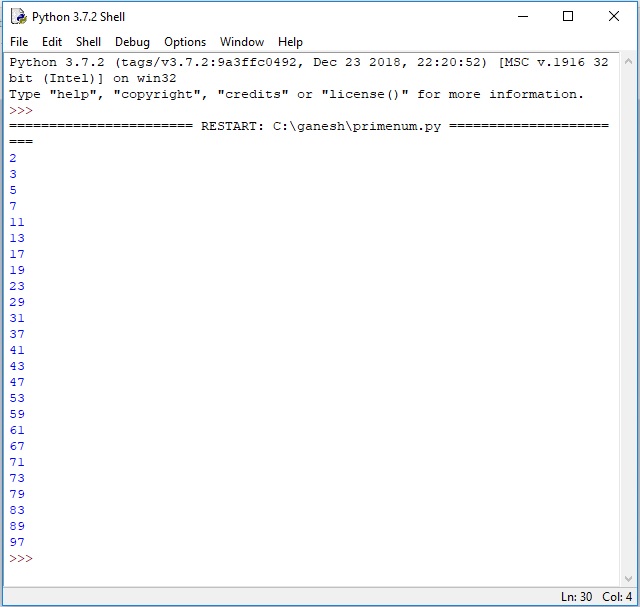Click the scrollbar down arrow
This screenshot has height=607, width=640.
[628, 578]
